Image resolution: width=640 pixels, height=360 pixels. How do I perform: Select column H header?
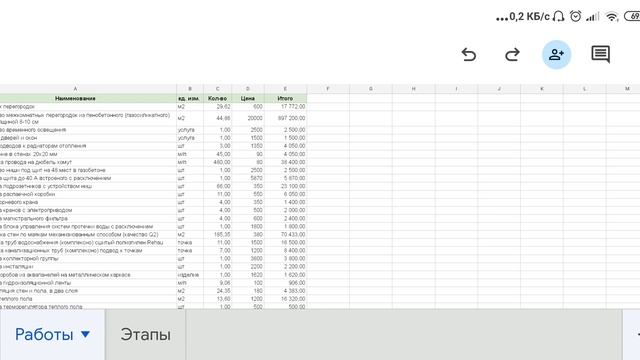tap(413, 89)
